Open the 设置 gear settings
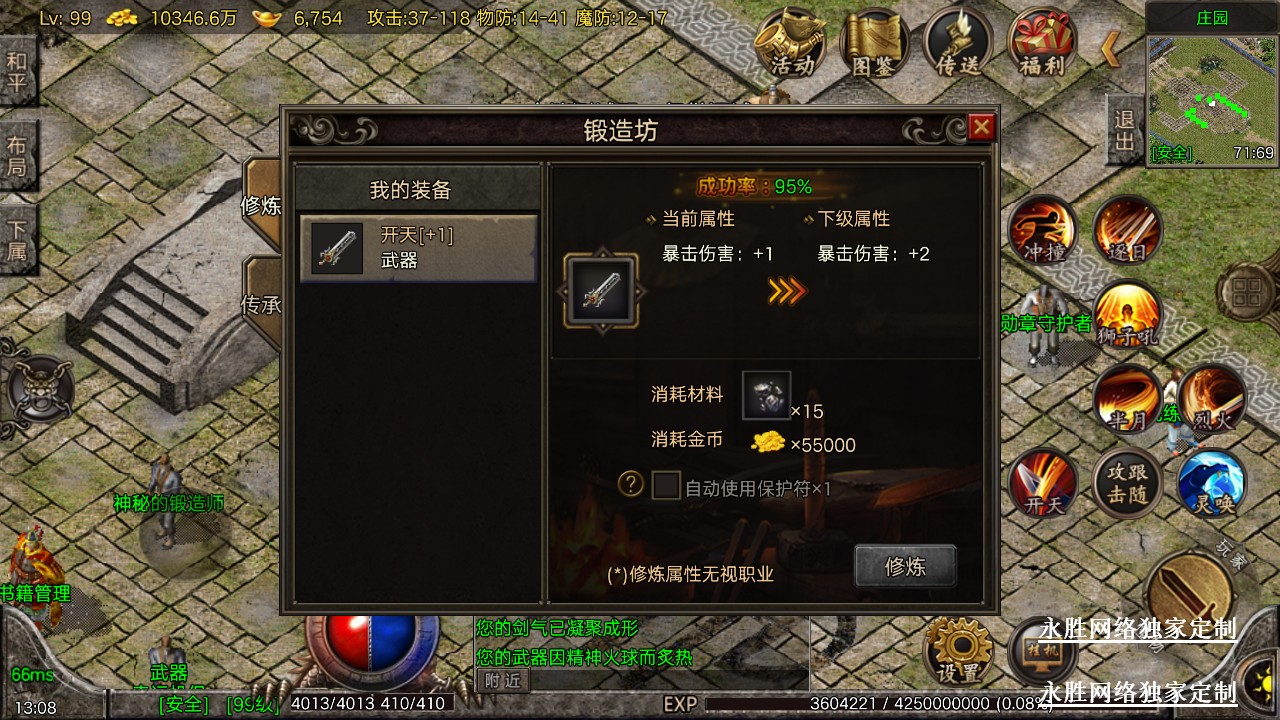The width and height of the screenshot is (1280, 720). coord(958,650)
